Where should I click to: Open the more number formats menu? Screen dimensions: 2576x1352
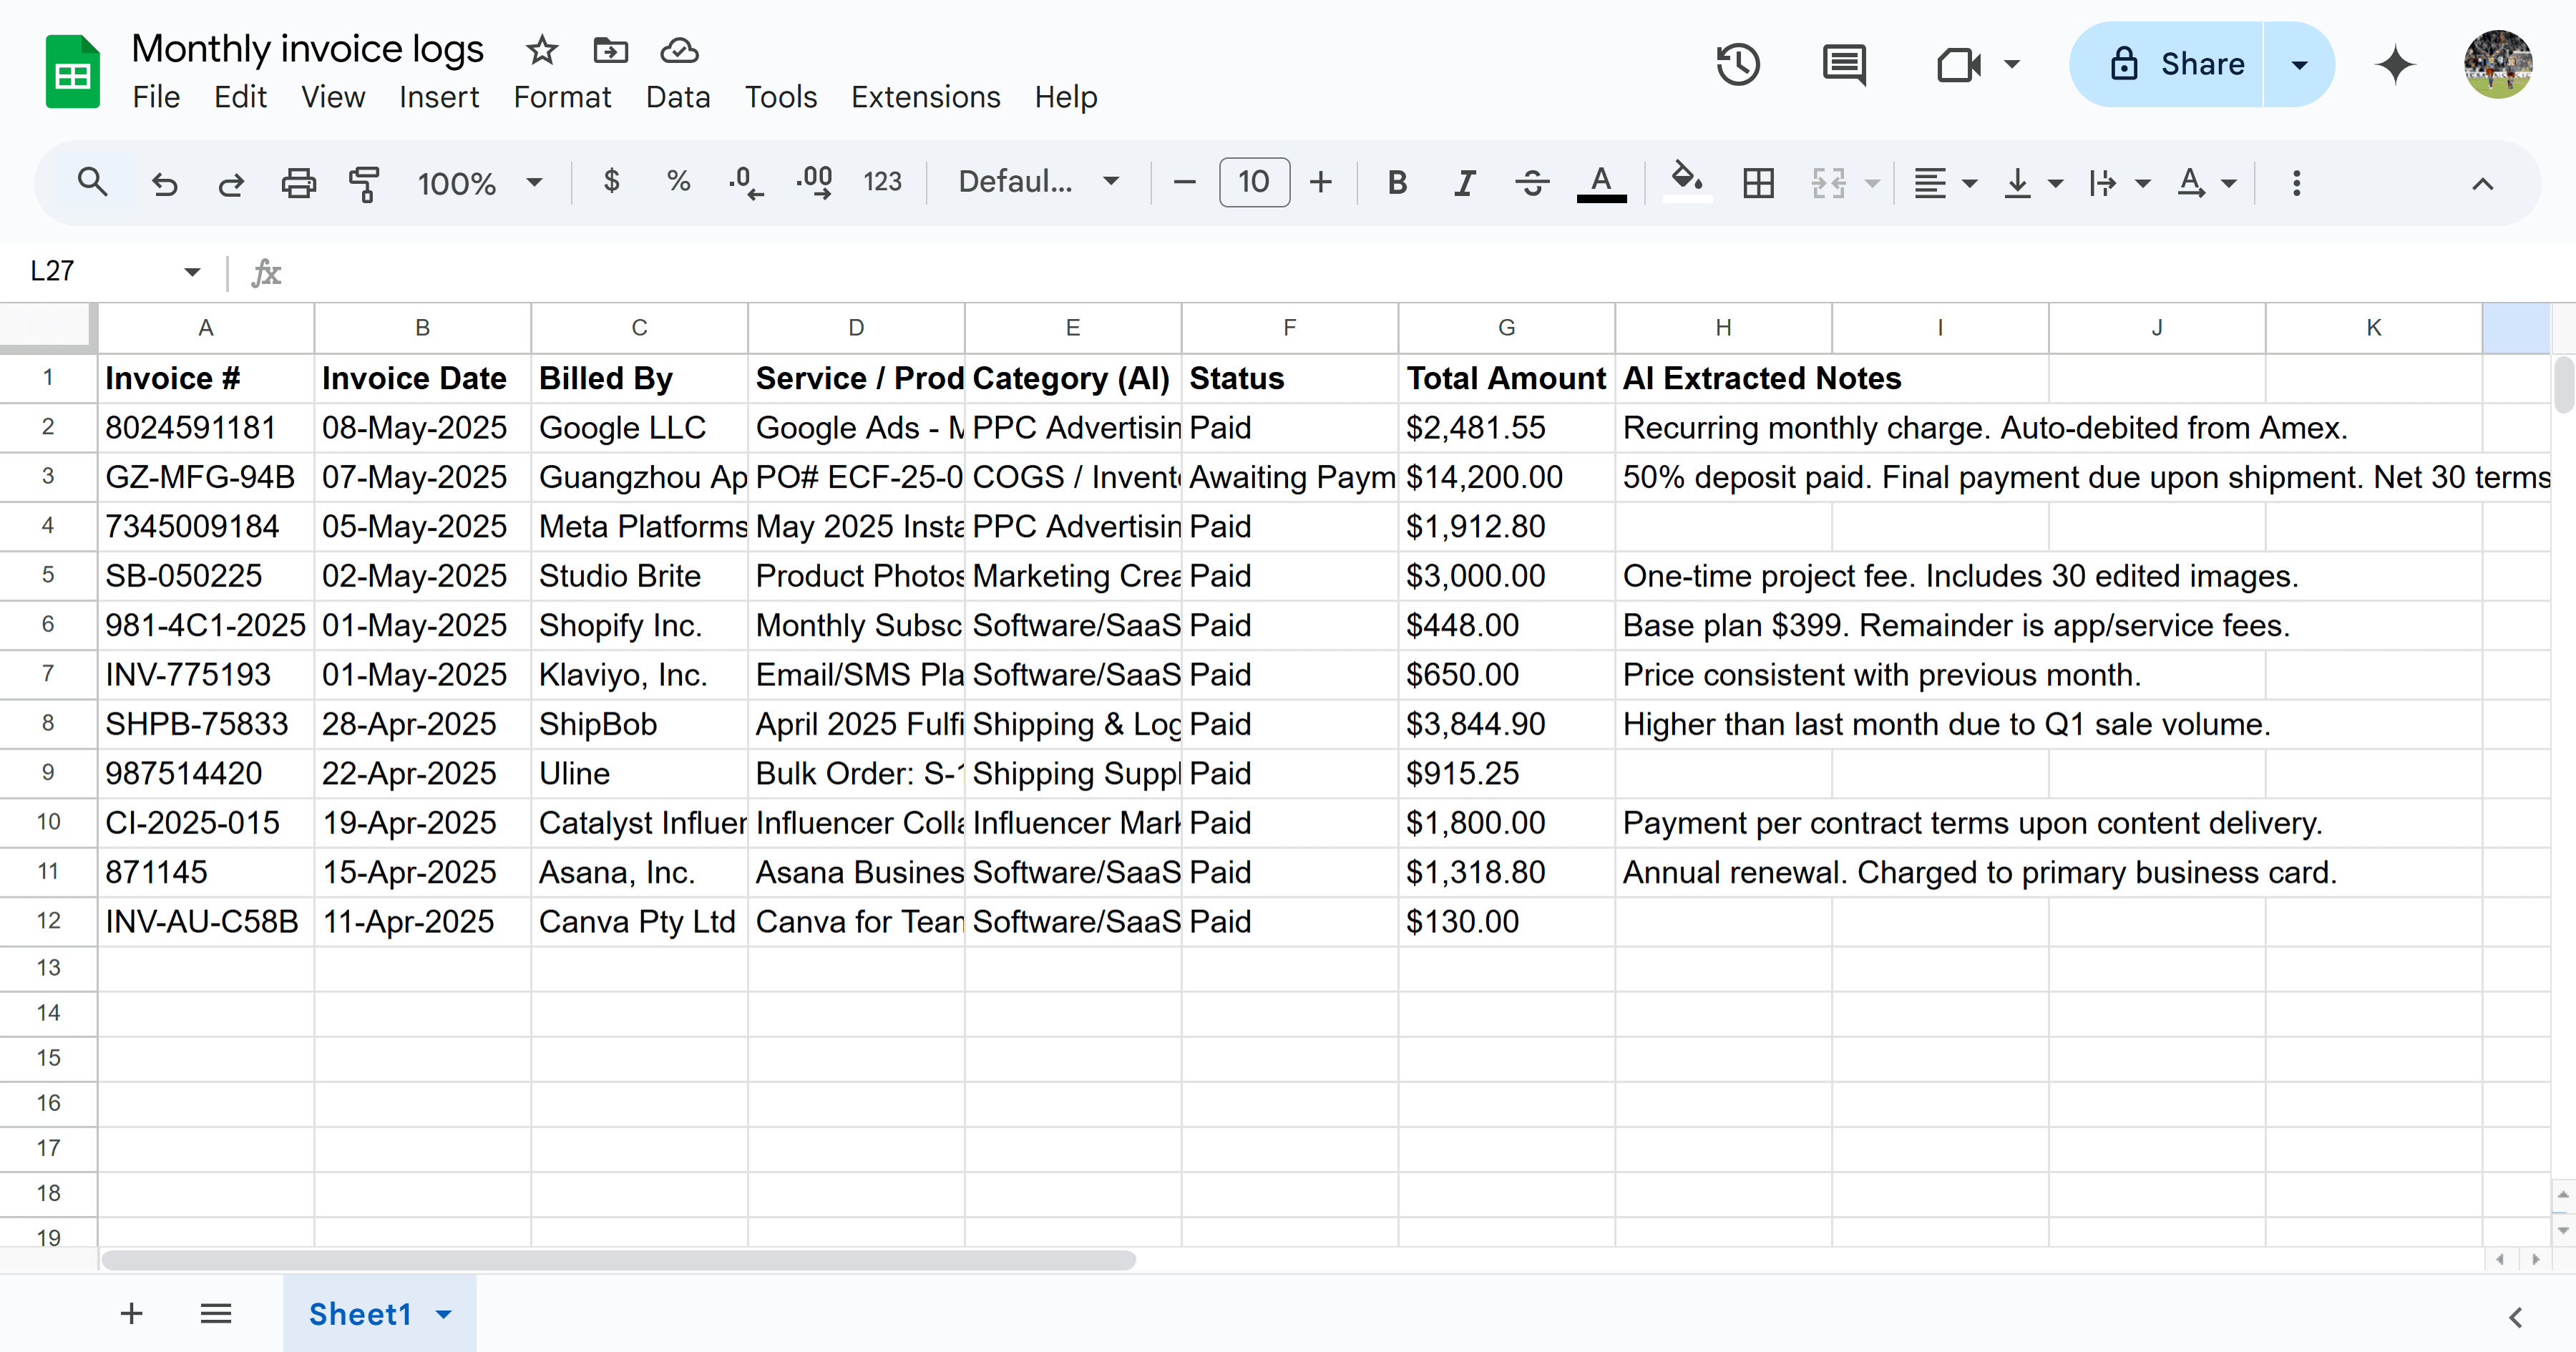[x=882, y=182]
